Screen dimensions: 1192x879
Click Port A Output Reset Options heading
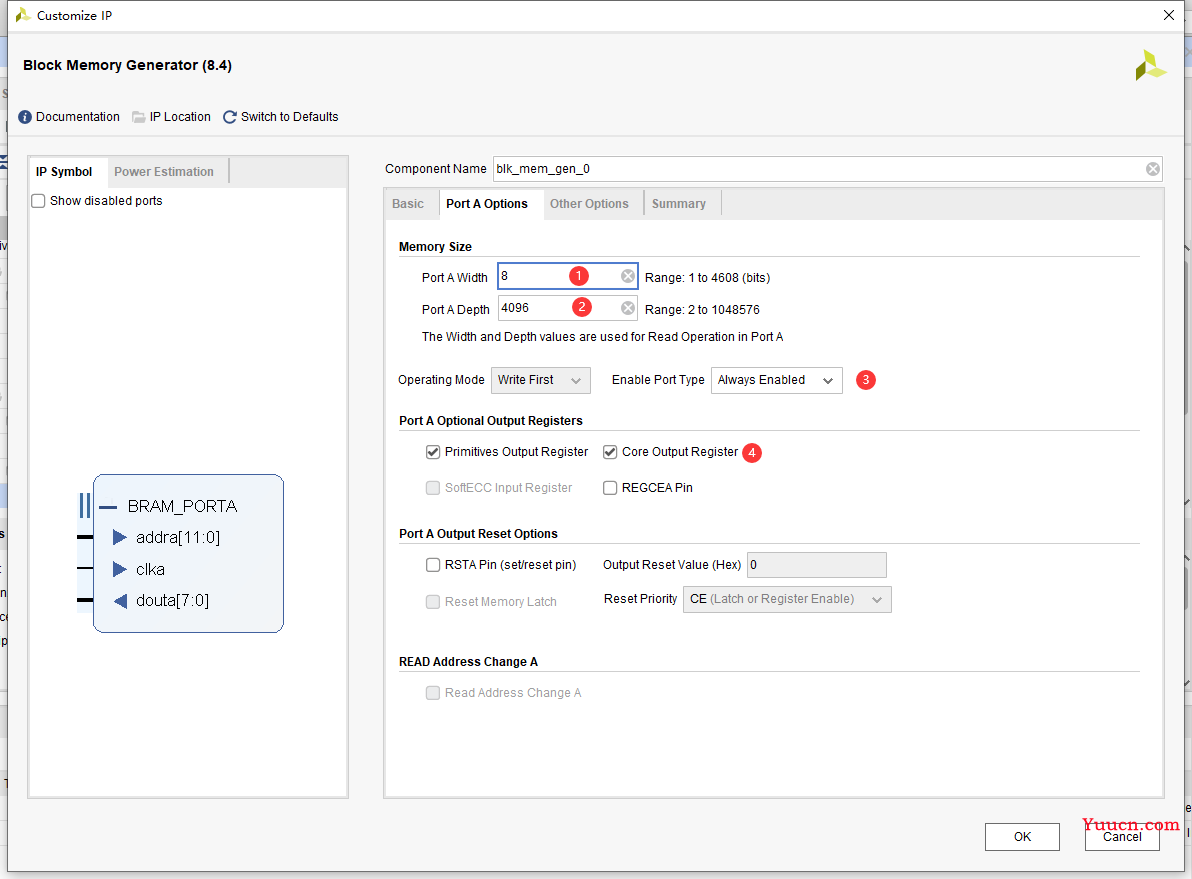(478, 534)
